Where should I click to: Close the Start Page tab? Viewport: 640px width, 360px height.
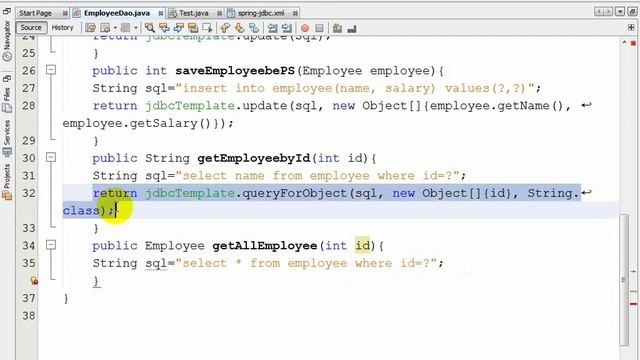tap(65, 13)
